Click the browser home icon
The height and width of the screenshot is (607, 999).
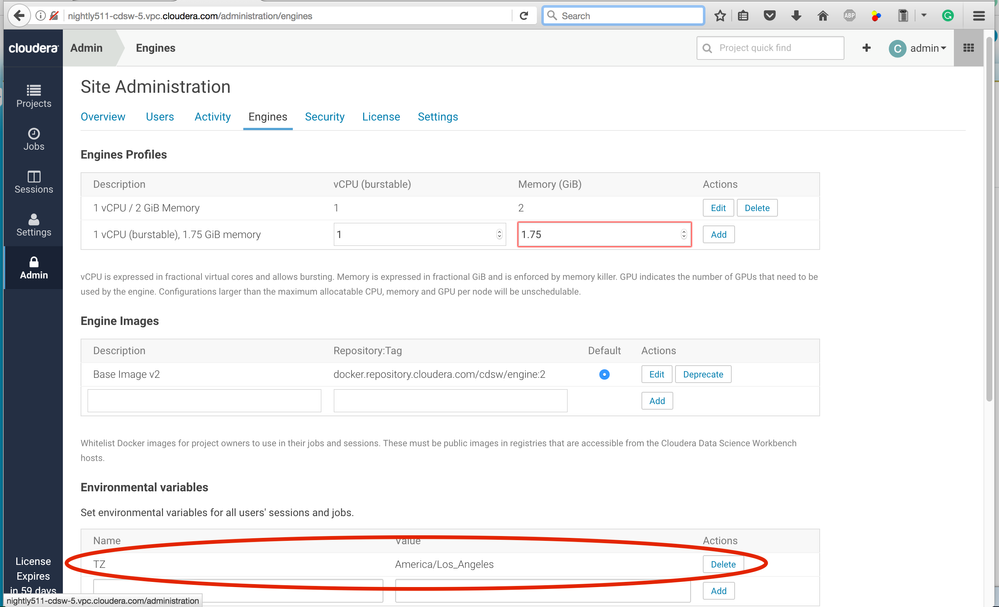coord(823,16)
